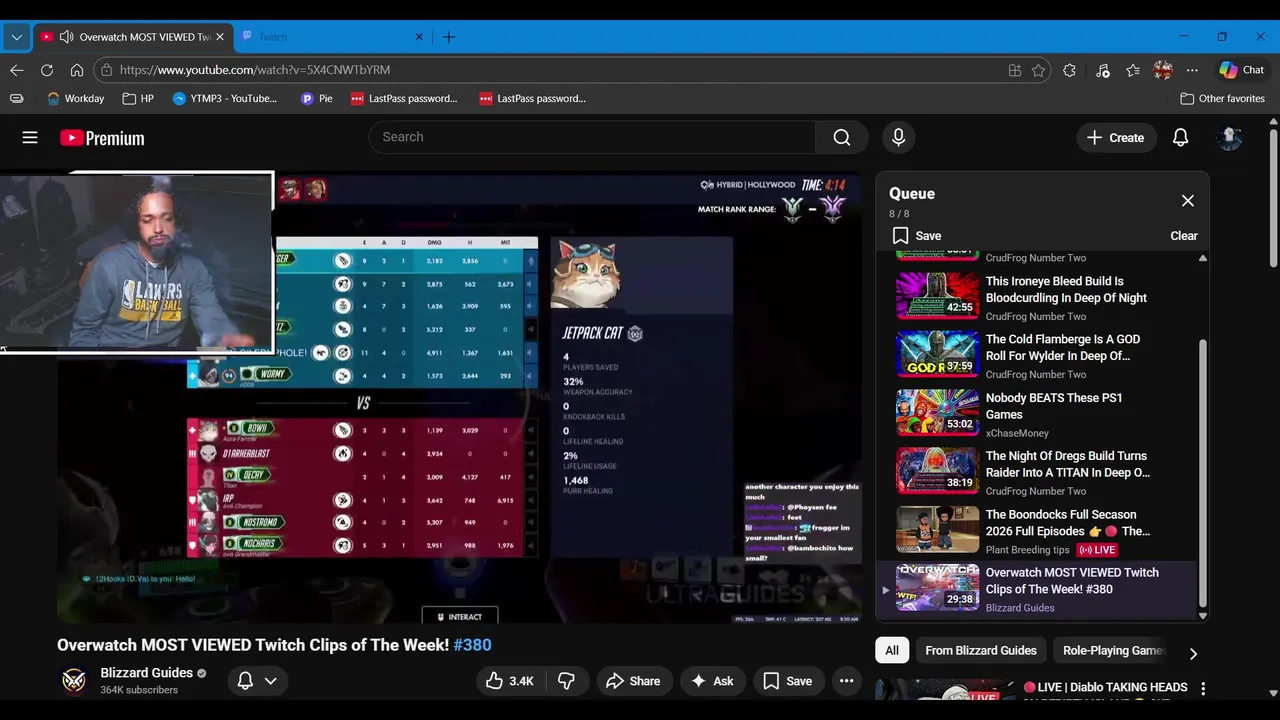Open YouTube notifications bell
1280x720 pixels.
pos(1180,138)
